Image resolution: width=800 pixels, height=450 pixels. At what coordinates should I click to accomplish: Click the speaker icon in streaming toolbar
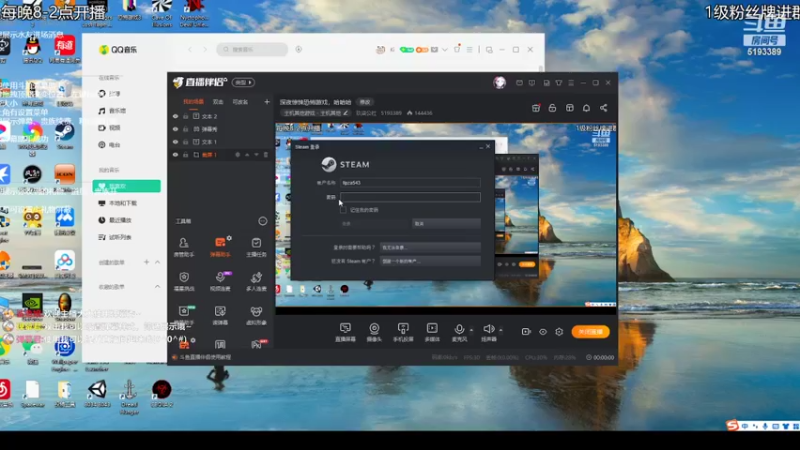(488, 329)
